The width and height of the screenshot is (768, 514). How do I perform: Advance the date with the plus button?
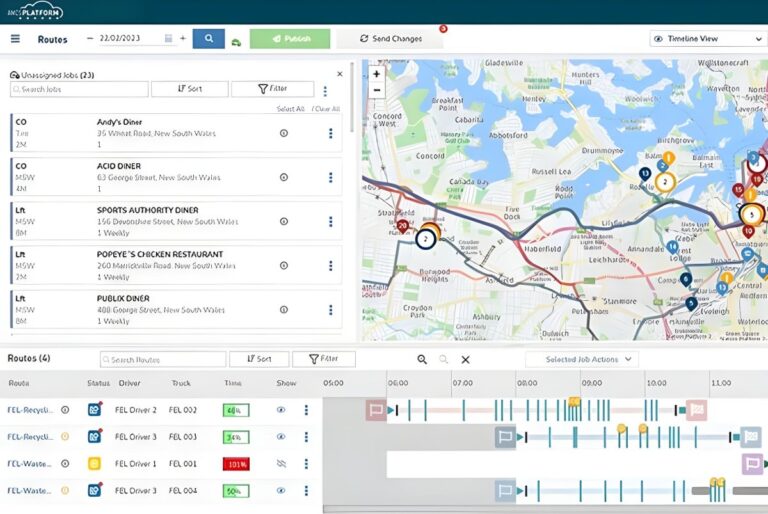pos(183,38)
